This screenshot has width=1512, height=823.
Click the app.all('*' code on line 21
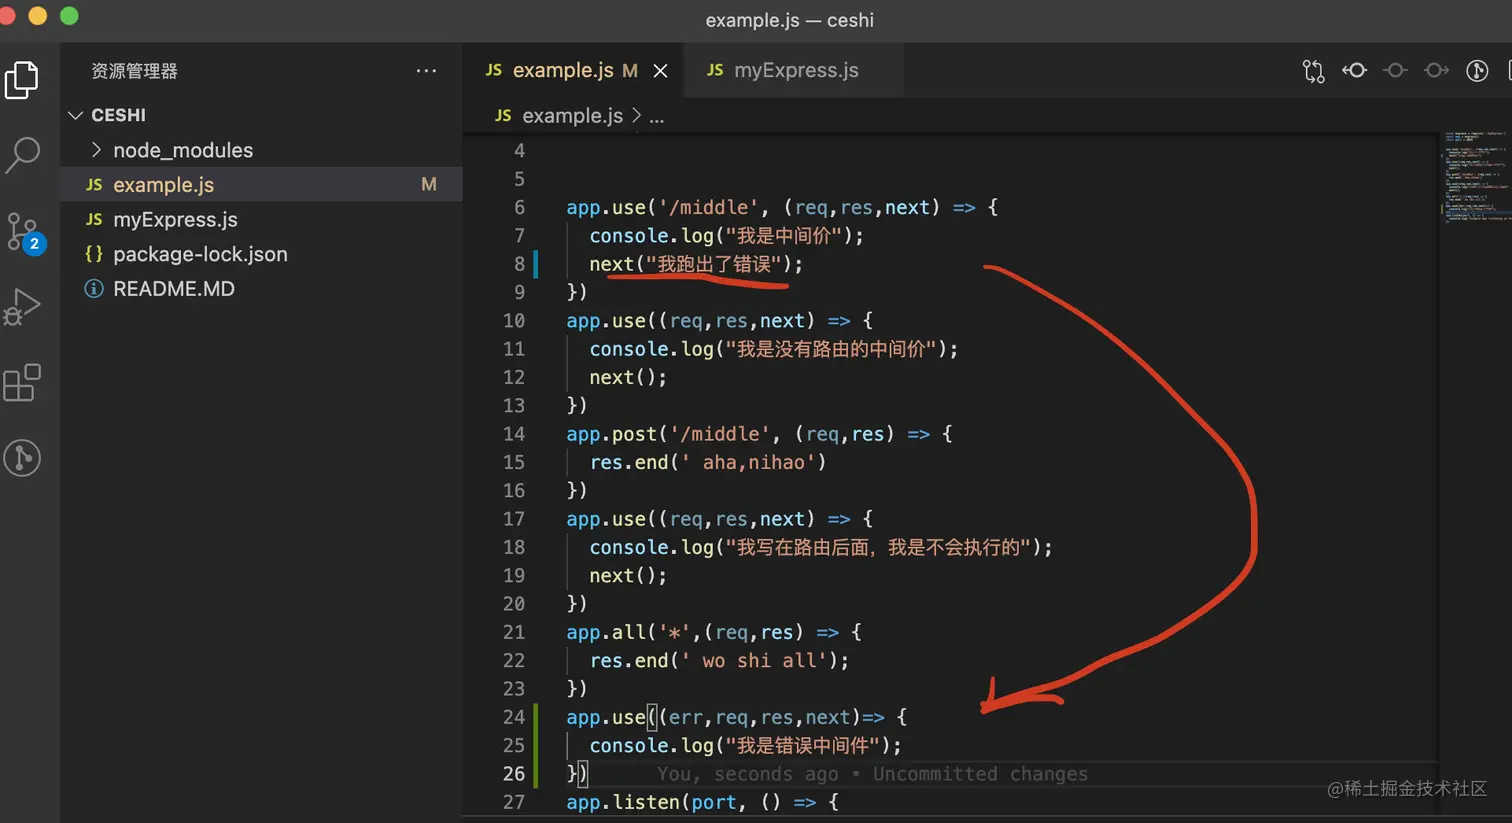pyautogui.click(x=628, y=632)
